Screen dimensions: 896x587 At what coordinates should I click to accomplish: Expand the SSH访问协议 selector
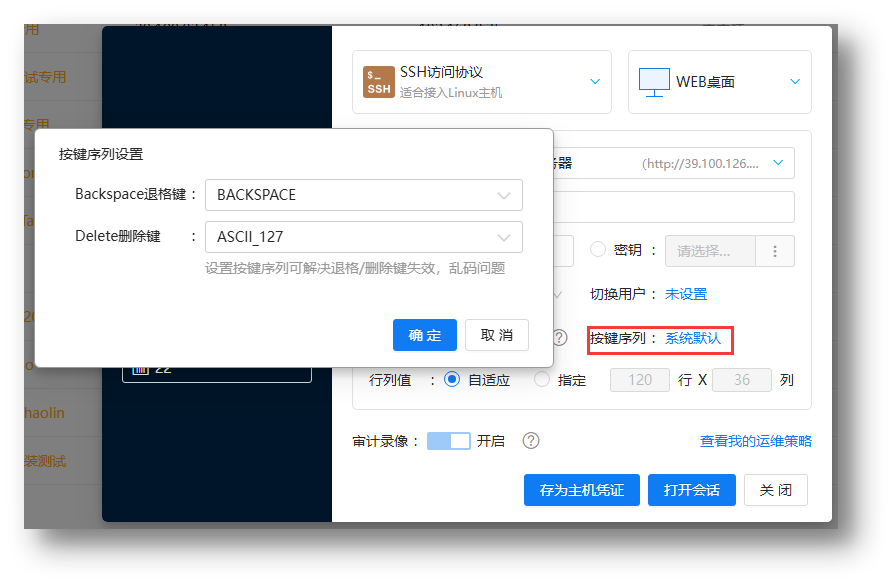(595, 82)
